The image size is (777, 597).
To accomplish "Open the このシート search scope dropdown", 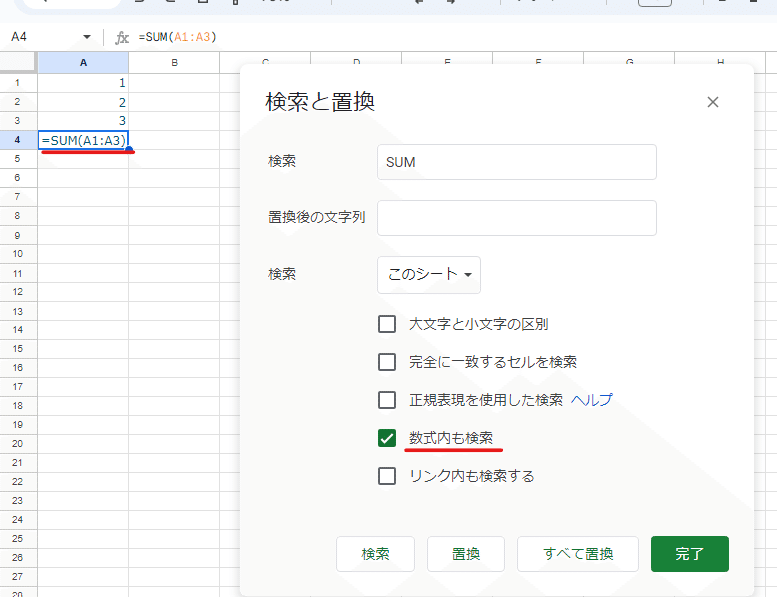I will [x=429, y=274].
